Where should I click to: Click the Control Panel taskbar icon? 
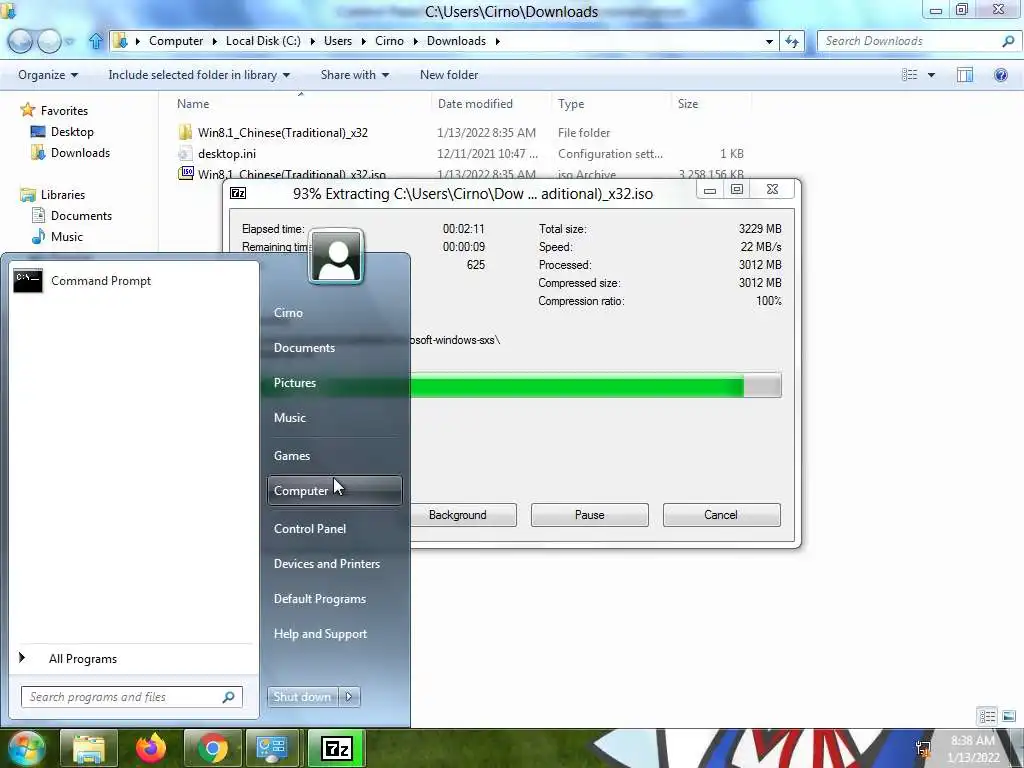(x=272, y=748)
